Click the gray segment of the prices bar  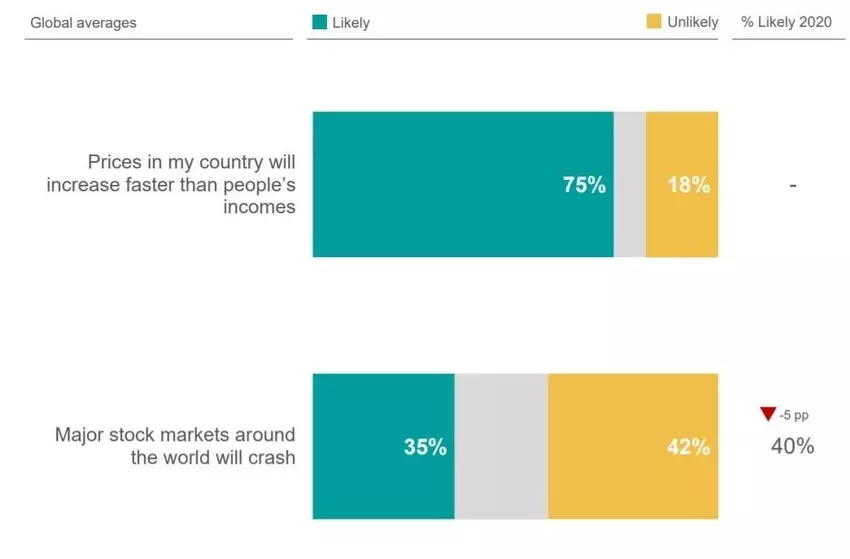(629, 184)
